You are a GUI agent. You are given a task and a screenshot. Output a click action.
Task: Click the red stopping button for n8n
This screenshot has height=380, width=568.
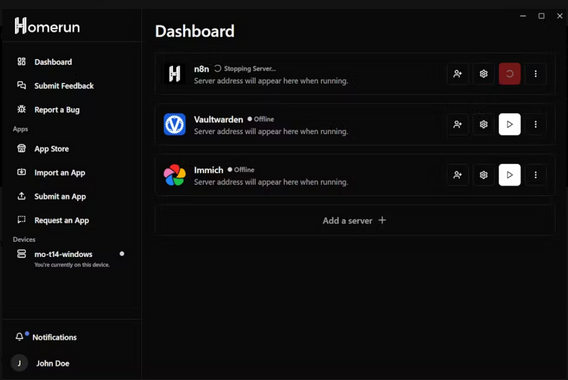click(x=509, y=74)
